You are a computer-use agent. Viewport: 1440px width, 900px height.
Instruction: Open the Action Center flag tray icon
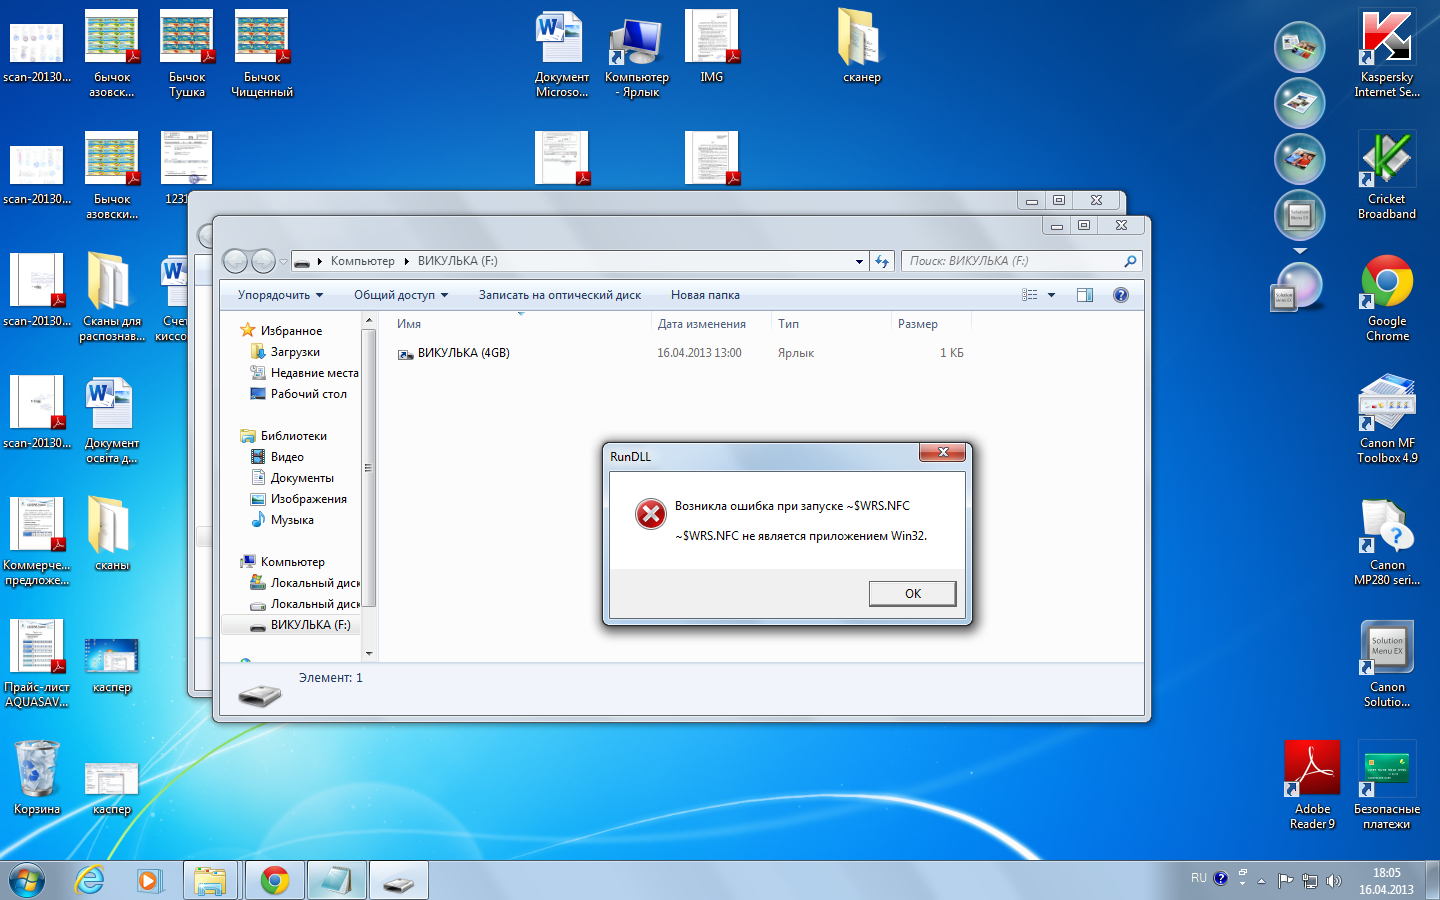click(x=1286, y=880)
